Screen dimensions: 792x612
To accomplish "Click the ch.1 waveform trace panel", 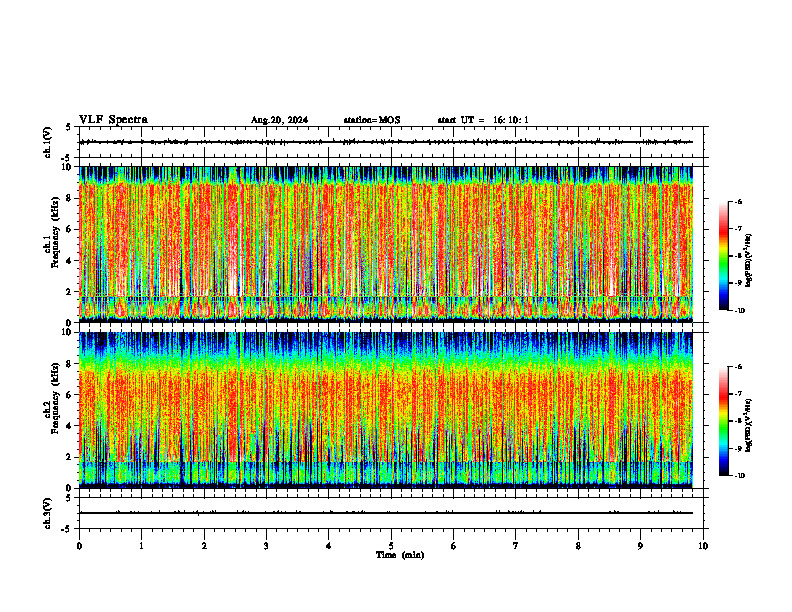I will [x=391, y=142].
